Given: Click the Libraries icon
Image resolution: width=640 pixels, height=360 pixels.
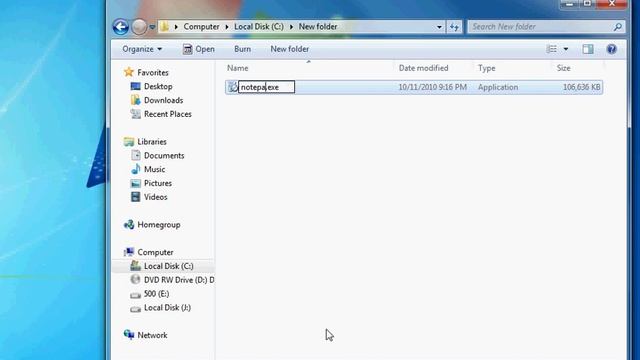Looking at the screenshot, I should pyautogui.click(x=129, y=142).
